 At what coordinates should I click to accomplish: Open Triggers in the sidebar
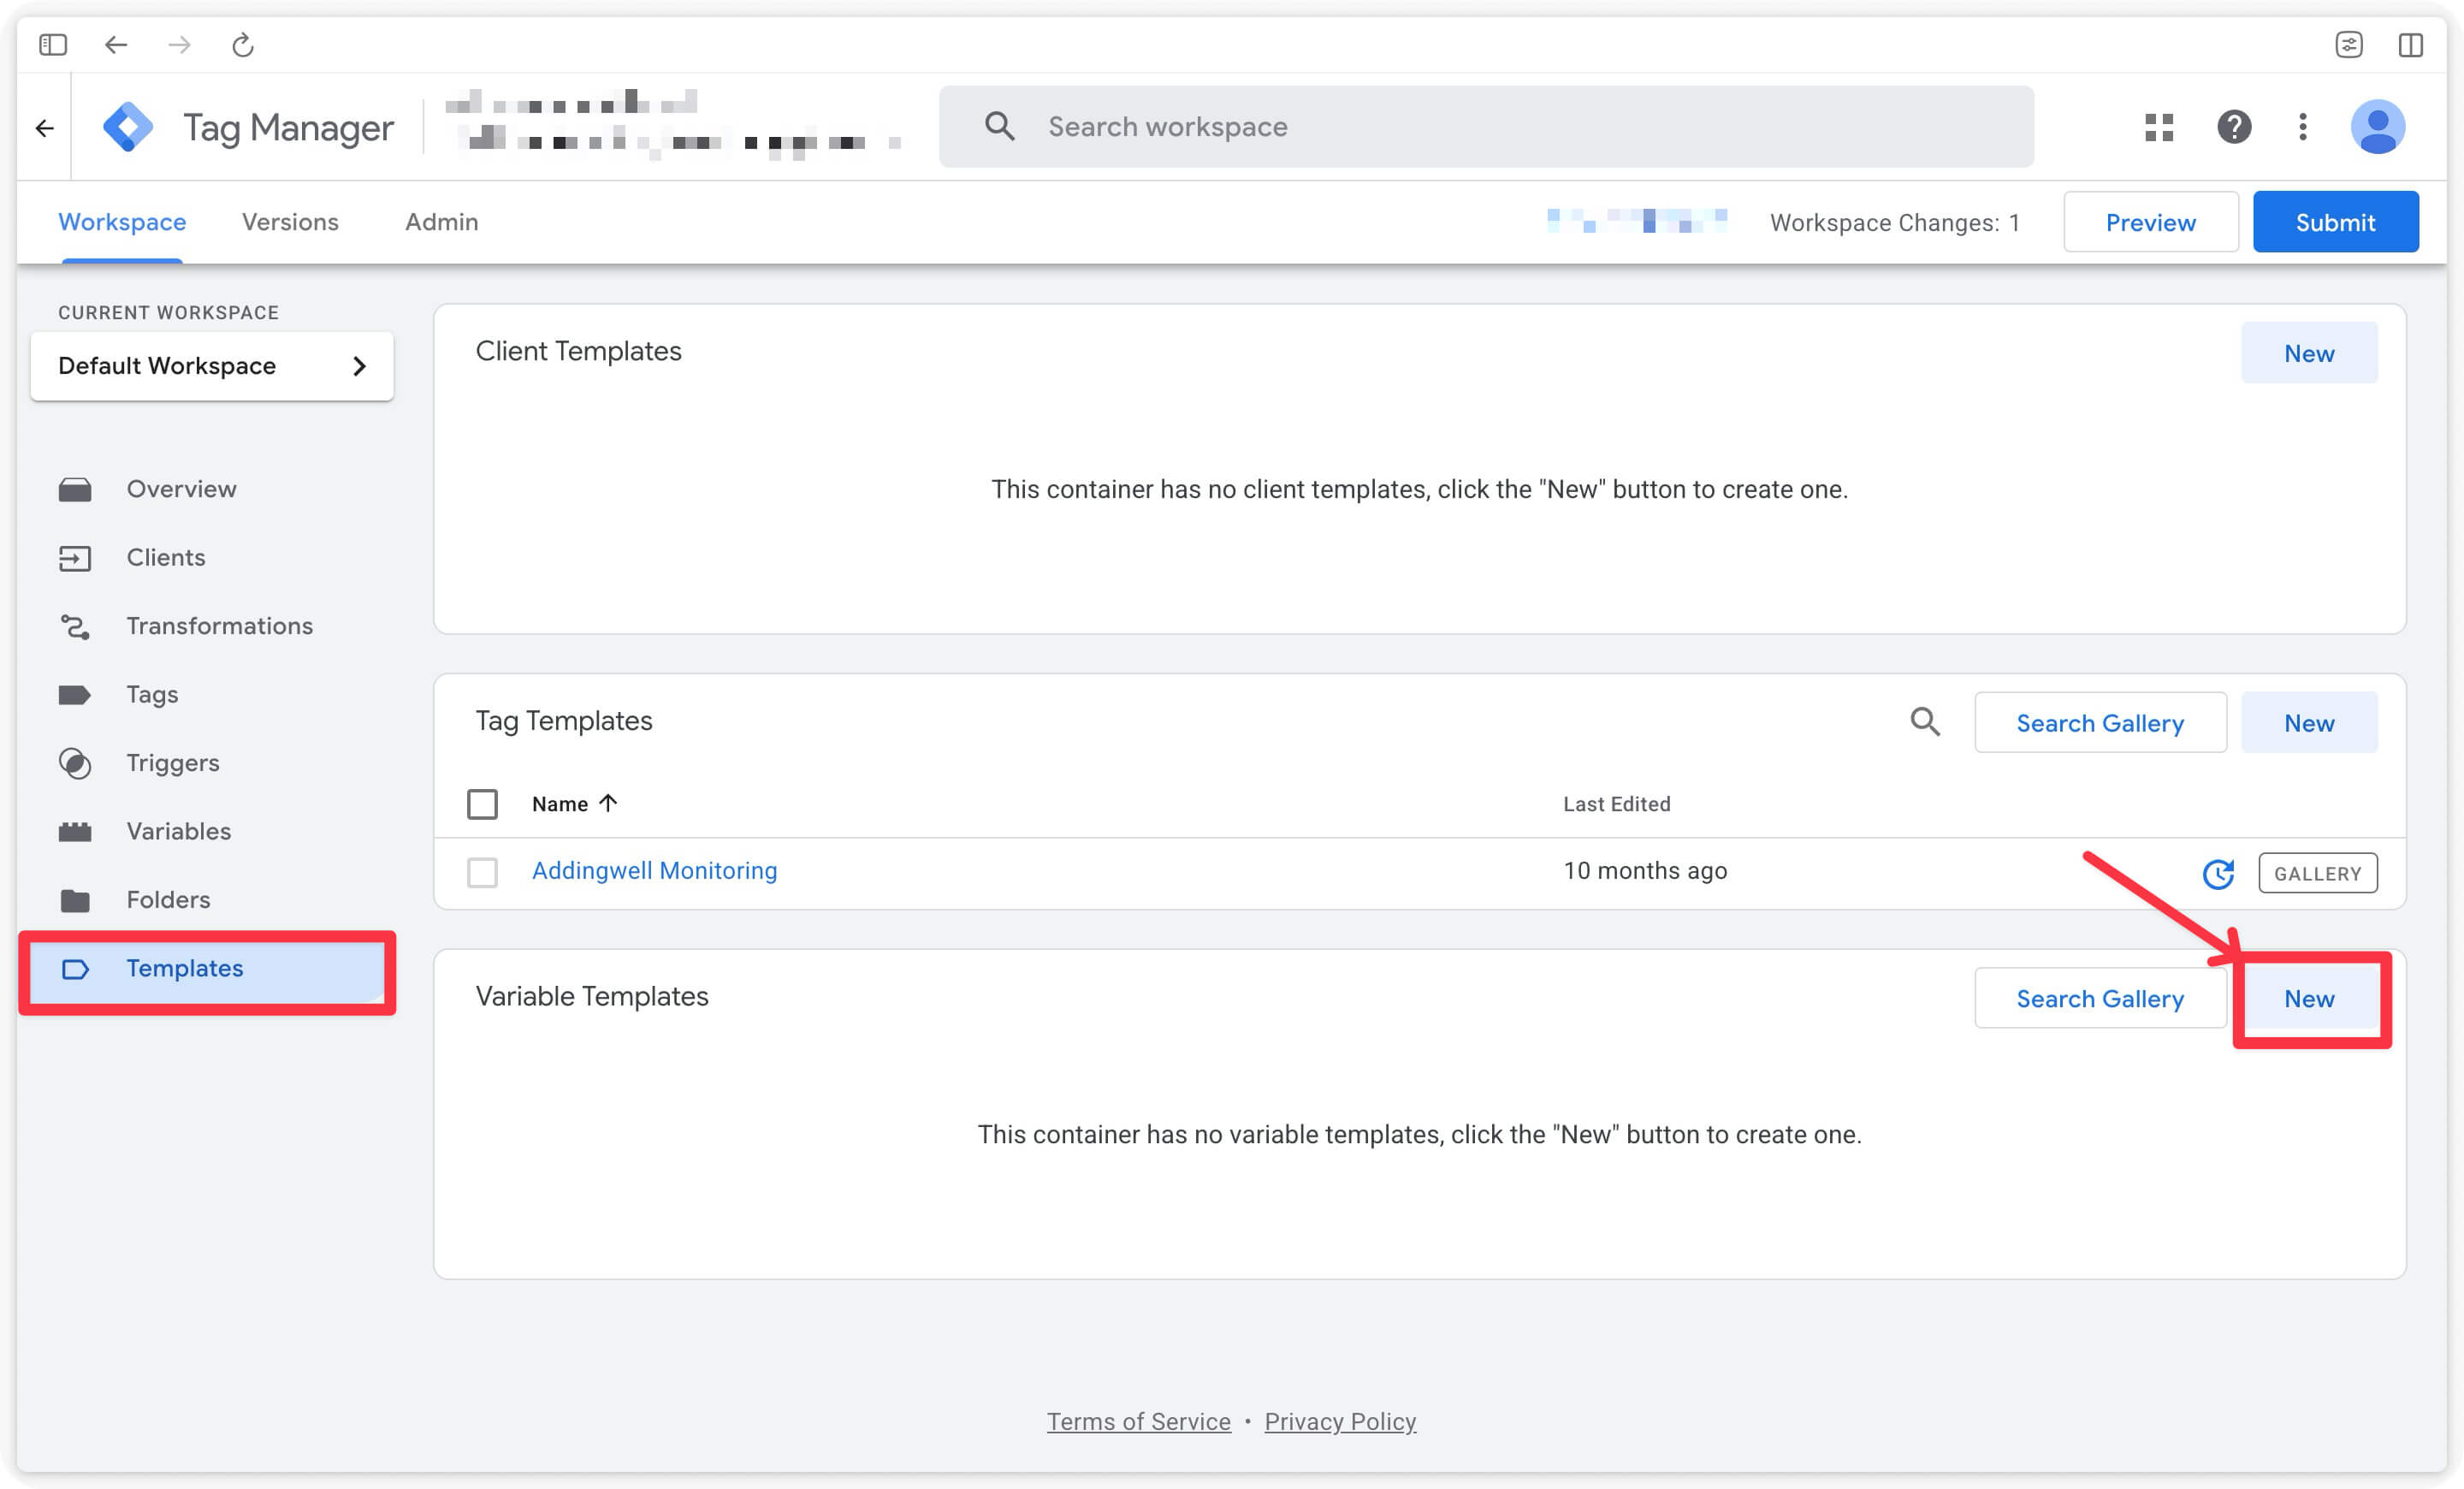[173, 763]
